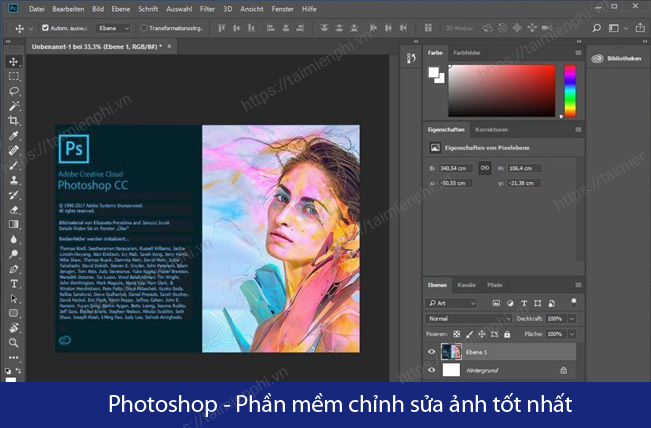Screen dimensions: 651x428
Task: Open the Ebene auto-select dropdown
Action: 113,28
